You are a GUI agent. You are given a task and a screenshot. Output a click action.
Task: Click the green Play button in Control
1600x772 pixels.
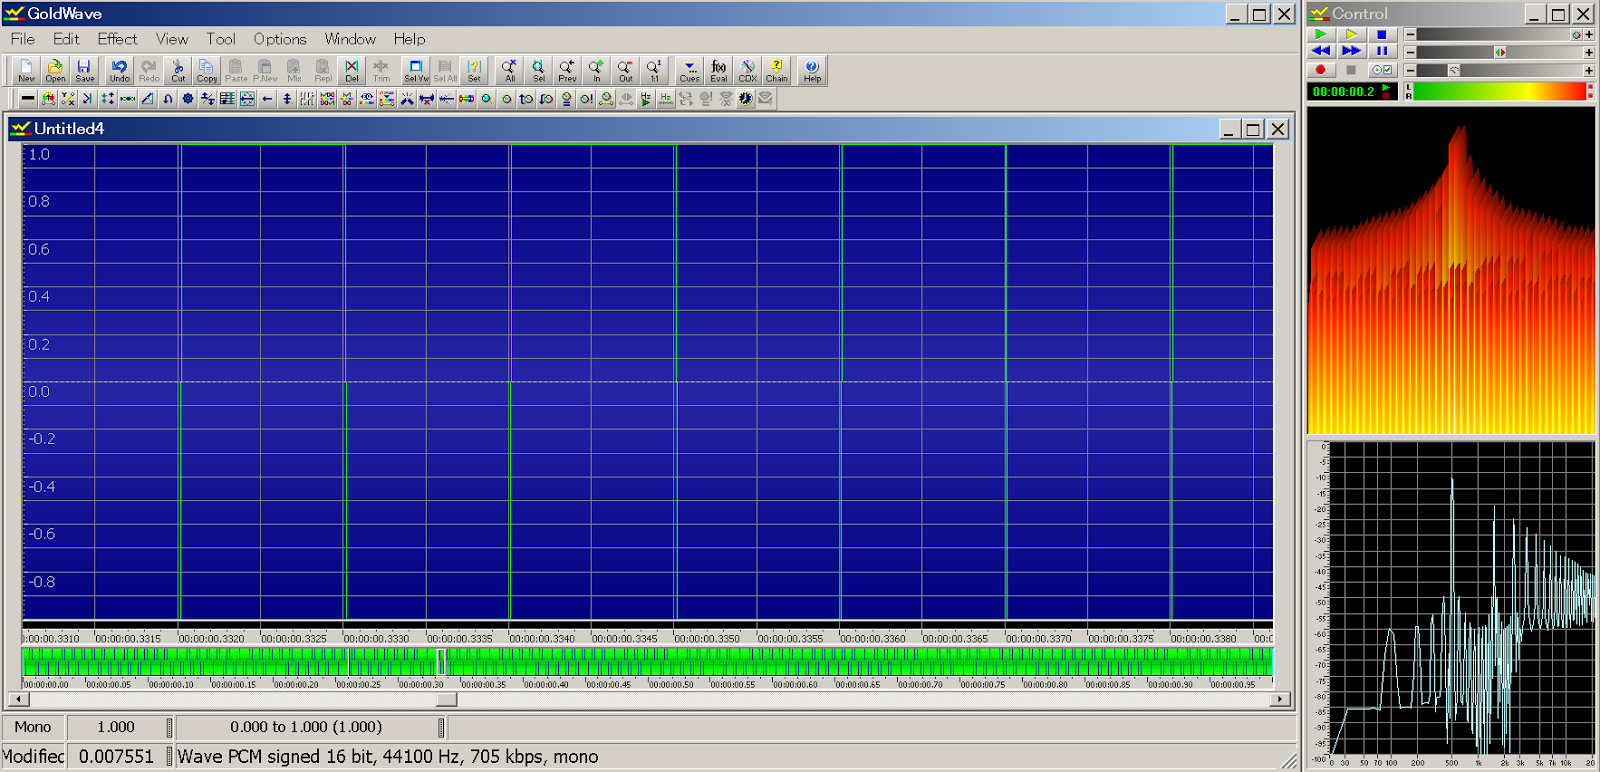1321,34
